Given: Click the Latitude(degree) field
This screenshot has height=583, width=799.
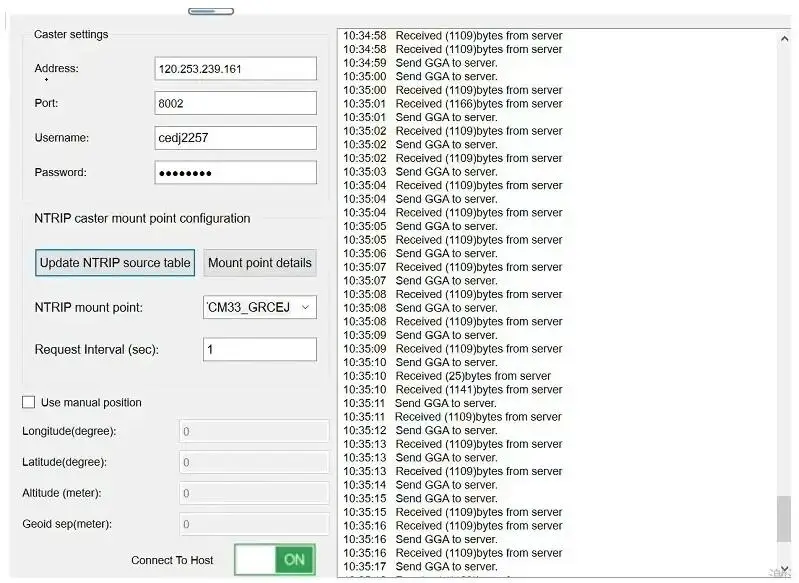Looking at the screenshot, I should click(x=254, y=462).
